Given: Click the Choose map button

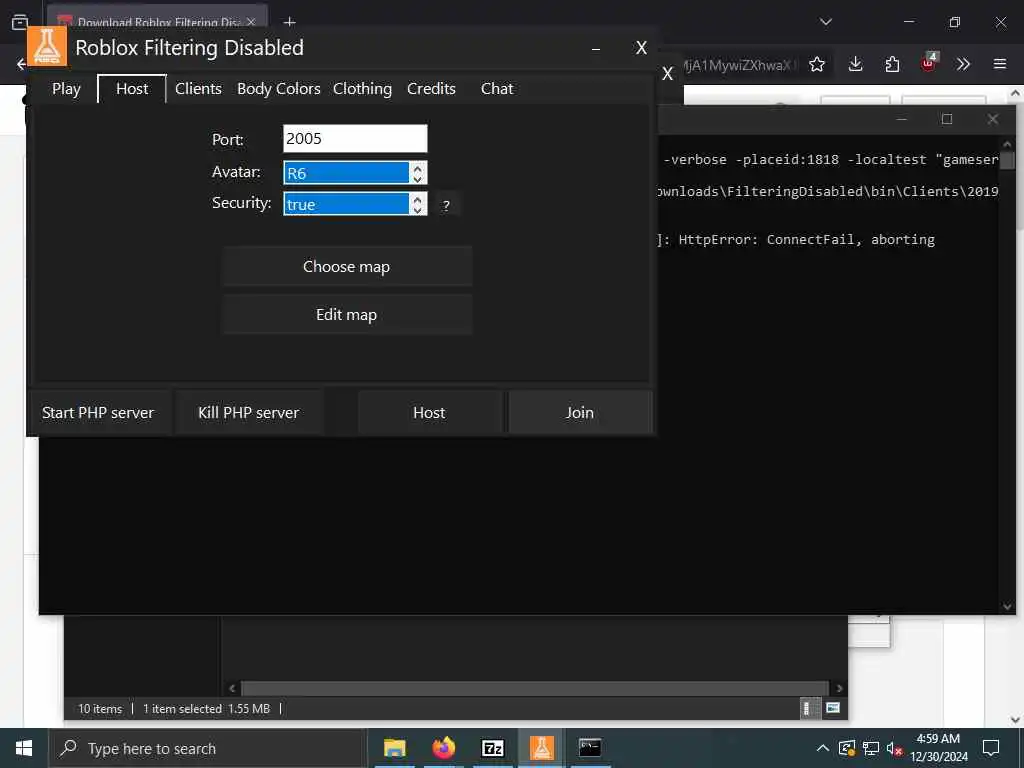Looking at the screenshot, I should [346, 266].
